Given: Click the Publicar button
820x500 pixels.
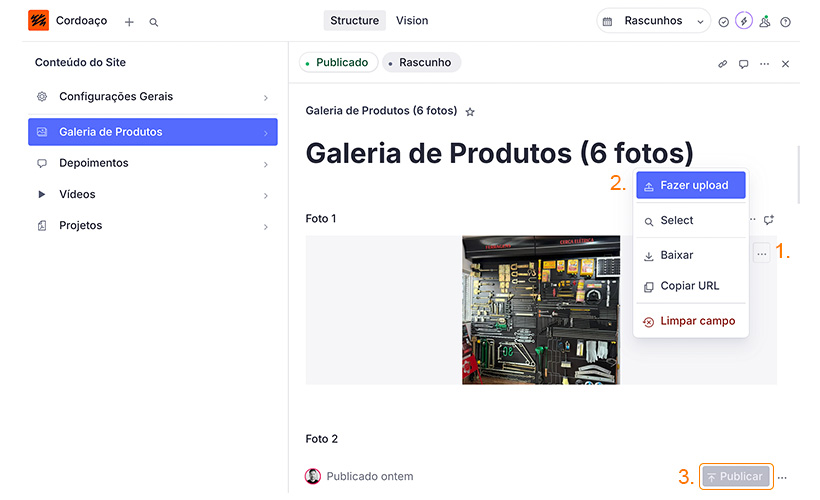Looking at the screenshot, I should [x=736, y=476].
